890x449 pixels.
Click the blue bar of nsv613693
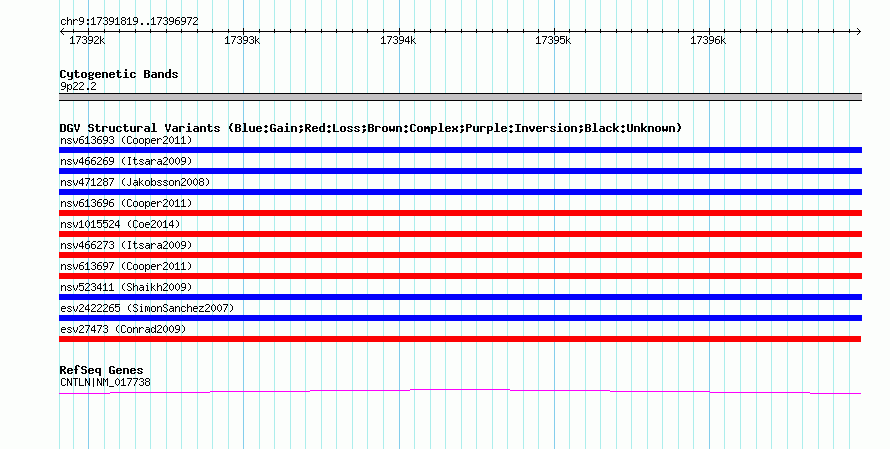[x=460, y=150]
